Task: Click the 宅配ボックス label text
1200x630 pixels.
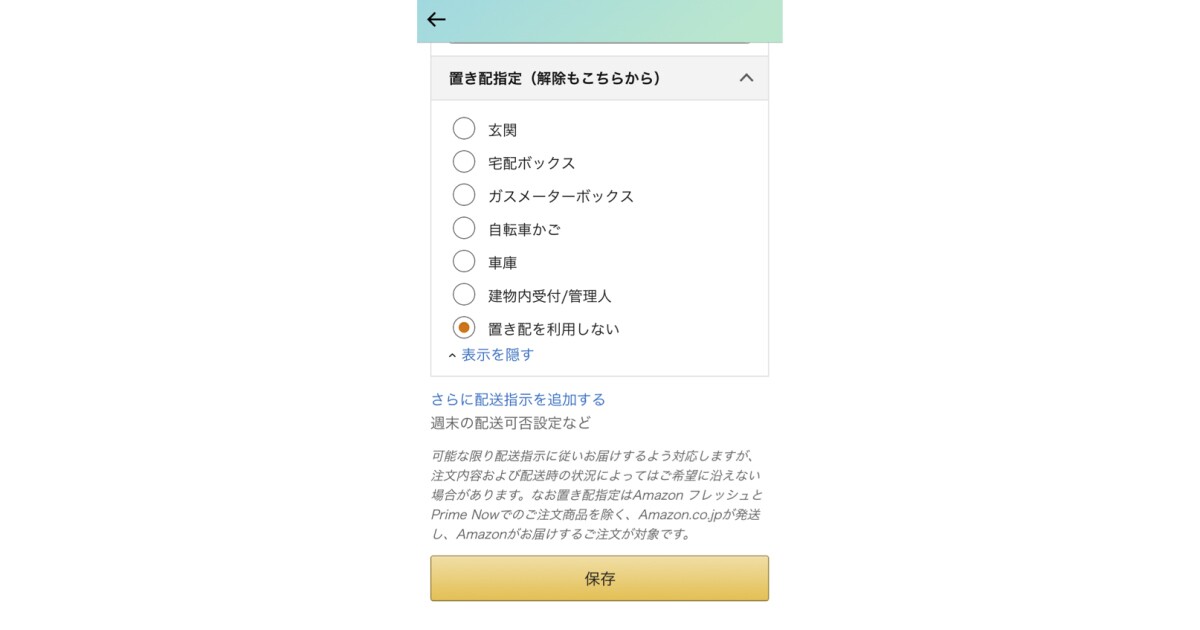Action: click(530, 161)
